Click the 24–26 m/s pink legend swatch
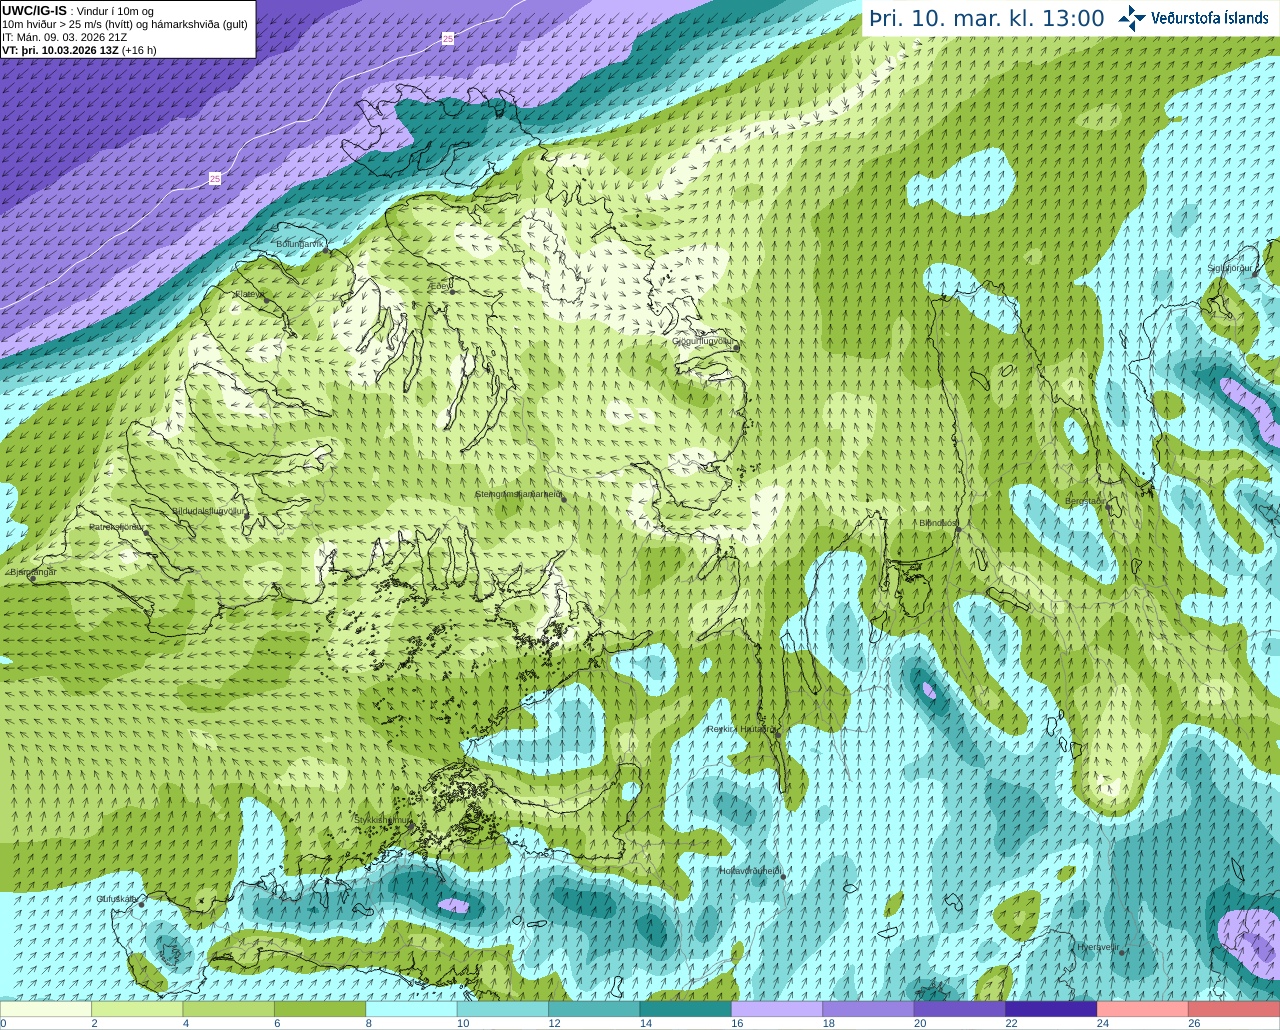1280x1030 pixels. point(1143,1009)
